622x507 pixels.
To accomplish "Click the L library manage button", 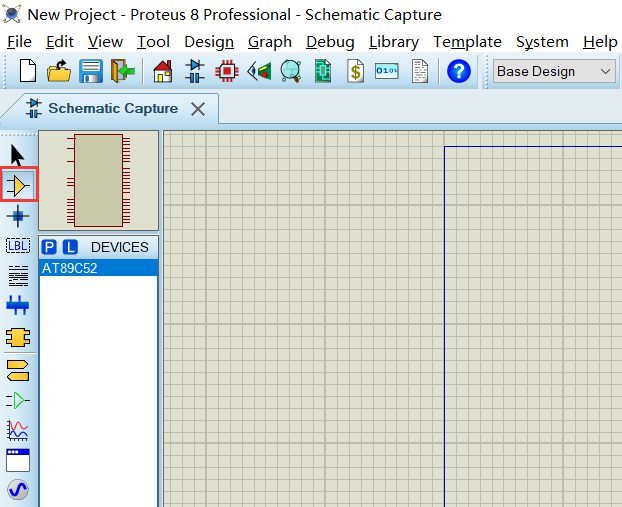I will coord(70,247).
